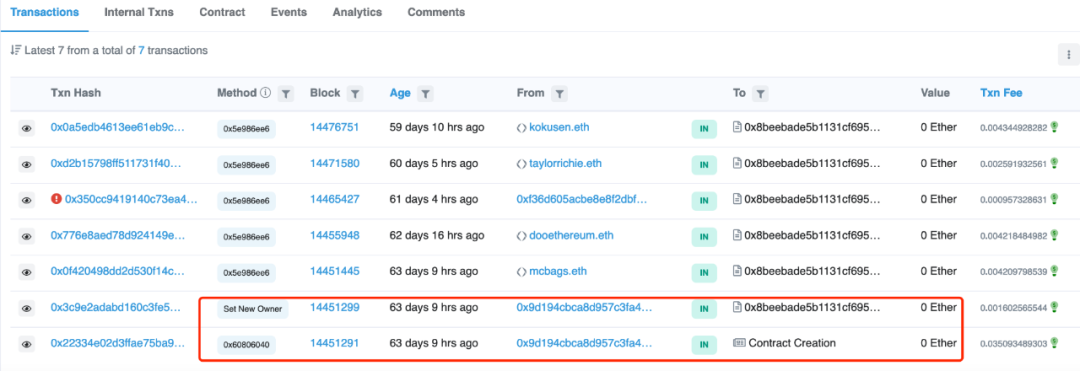The height and width of the screenshot is (371, 1080).
Task: Open transaction hash 0x3c9e2adabd160c3fe5
Action: (x=116, y=307)
